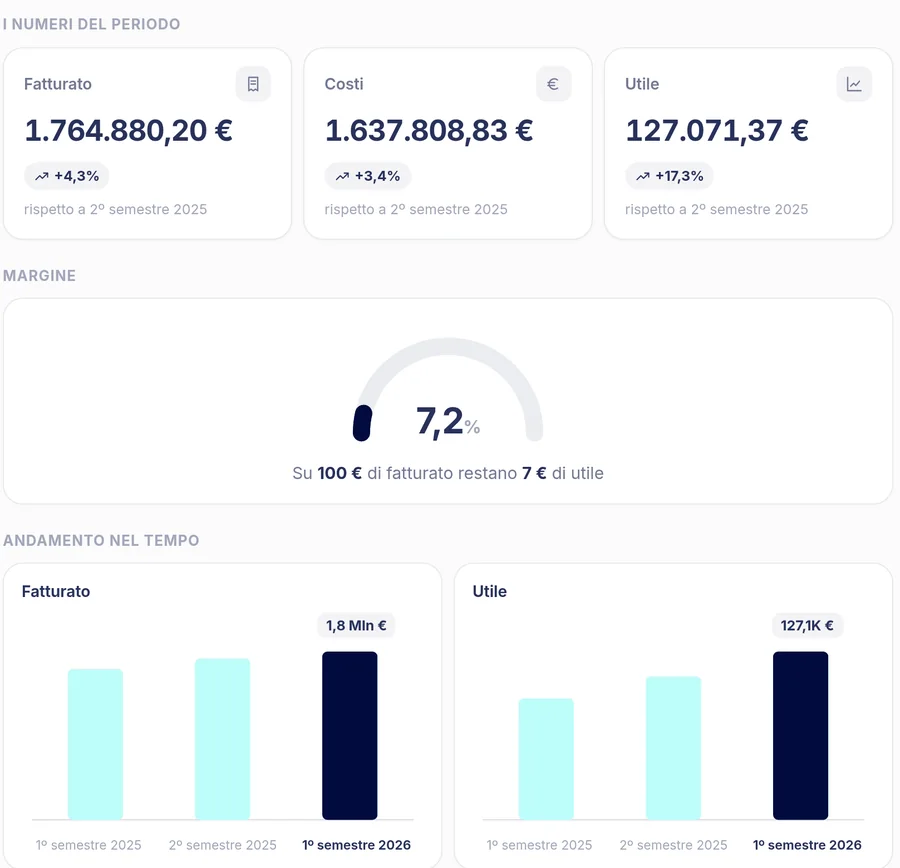
Task: Select the +4,3% change badge
Action: click(x=67, y=176)
